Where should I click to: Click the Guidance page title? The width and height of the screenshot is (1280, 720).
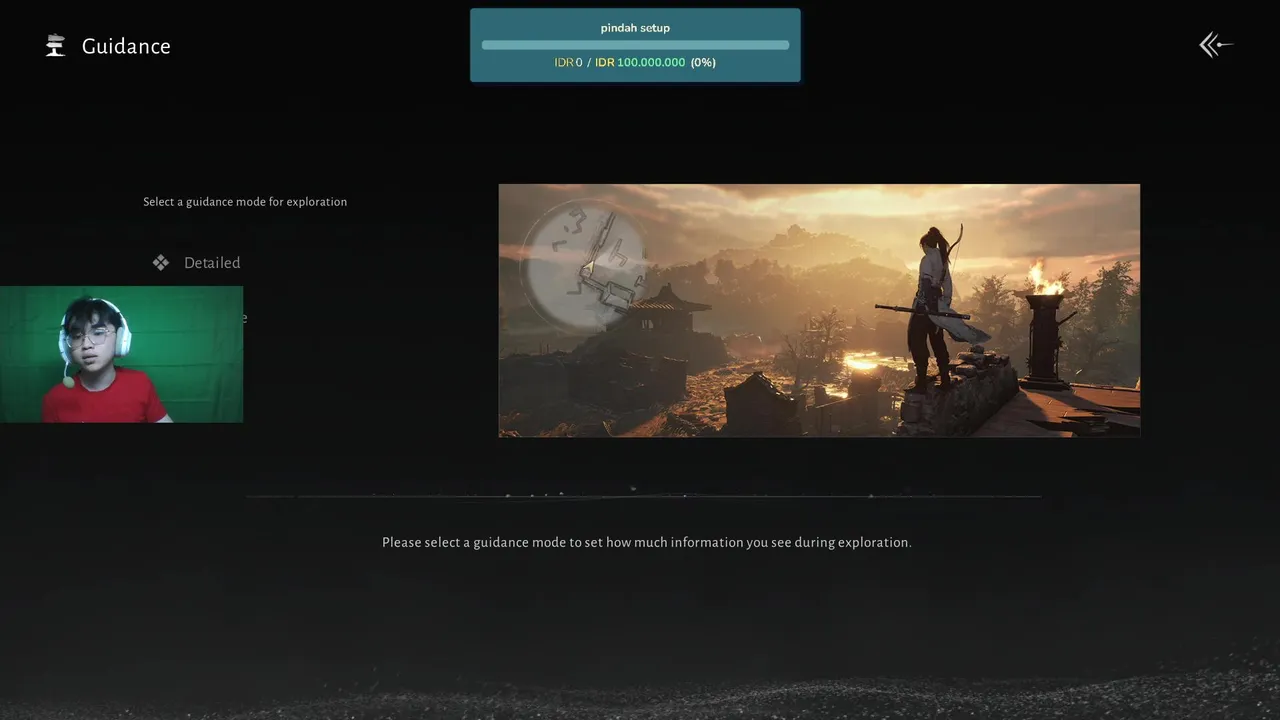tap(126, 46)
